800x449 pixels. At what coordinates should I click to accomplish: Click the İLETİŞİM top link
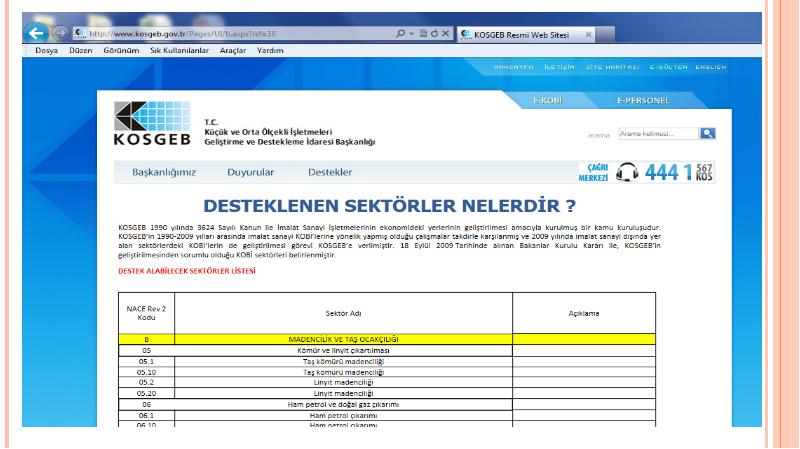point(559,67)
